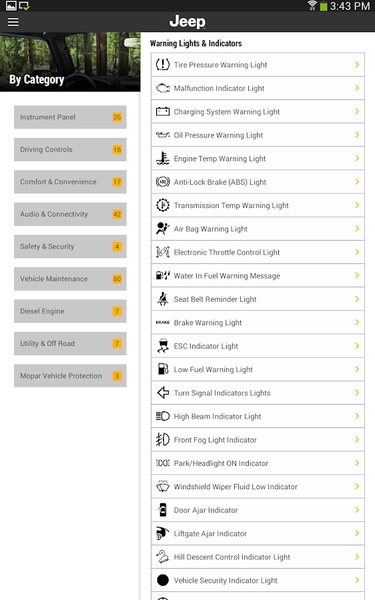
Task: Open the hamburger menu icon
Action: click(x=13, y=22)
